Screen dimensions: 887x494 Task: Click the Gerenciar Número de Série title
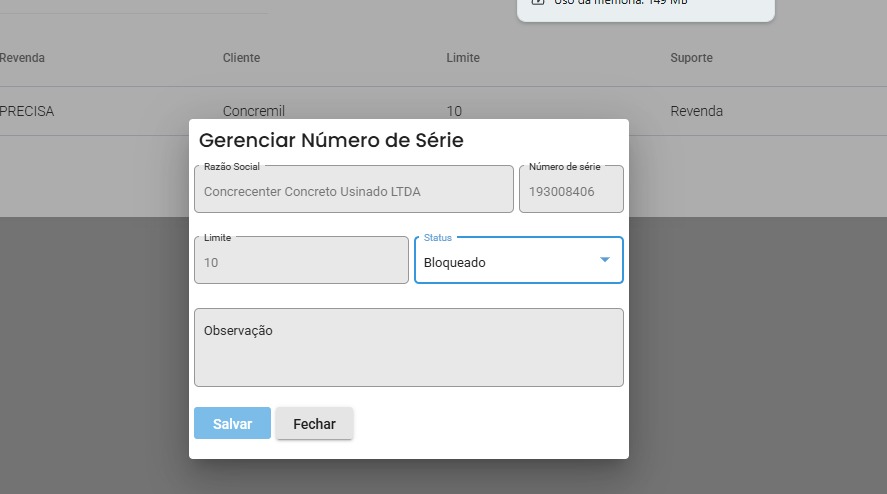point(331,140)
